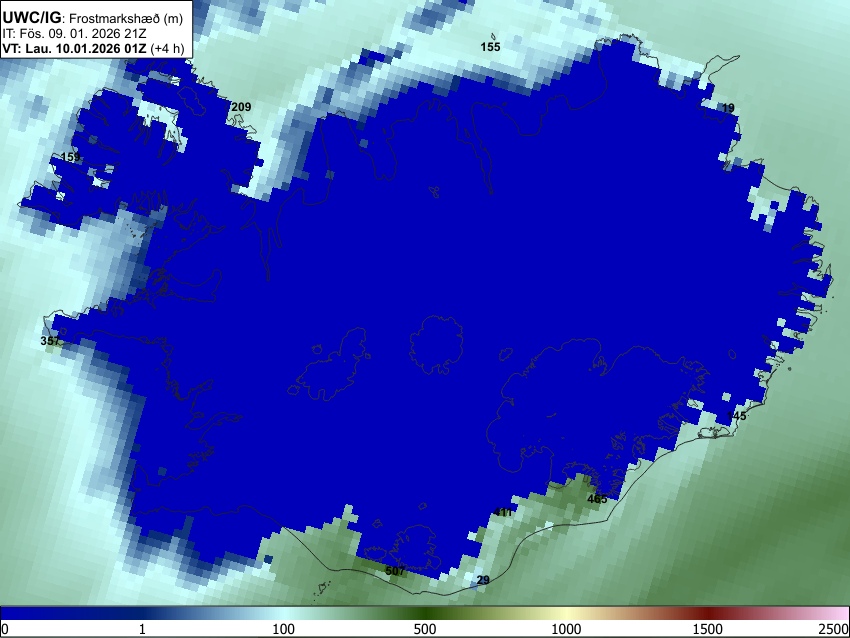
Task: Click the value label 159
Action: tap(71, 157)
